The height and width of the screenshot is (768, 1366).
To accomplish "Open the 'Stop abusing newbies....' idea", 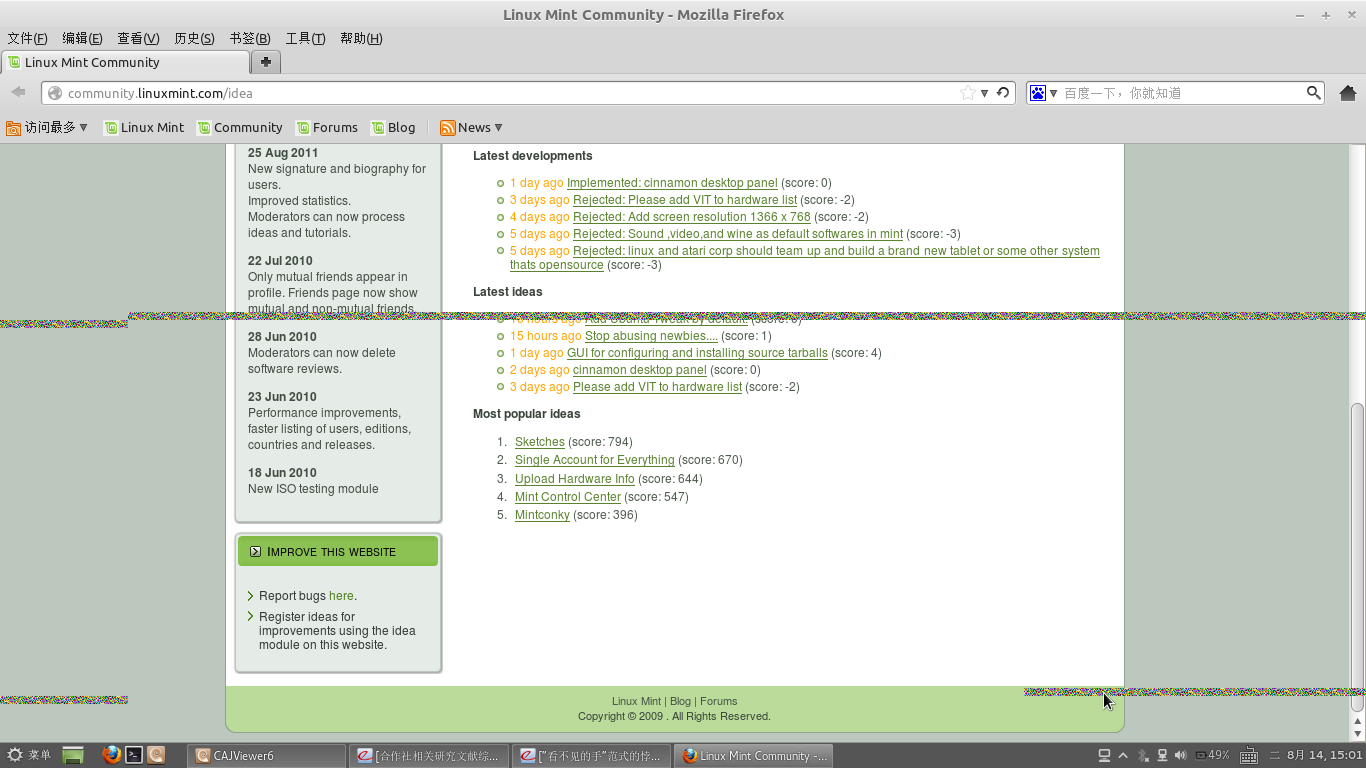I will tap(651, 336).
